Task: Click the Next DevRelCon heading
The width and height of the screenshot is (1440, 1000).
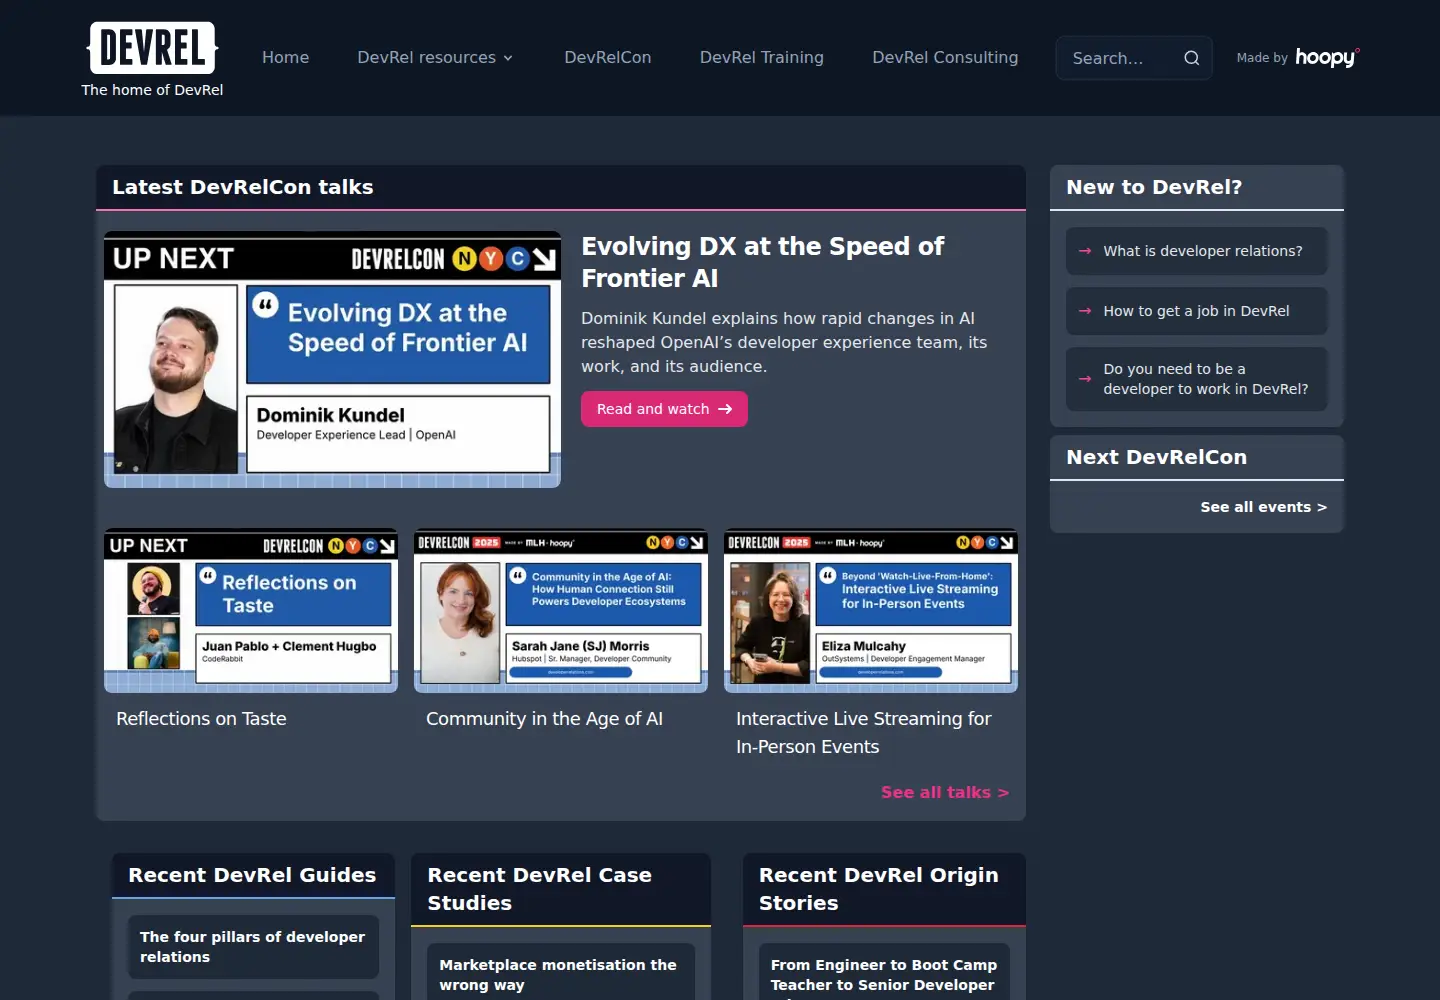Action: [1156, 457]
